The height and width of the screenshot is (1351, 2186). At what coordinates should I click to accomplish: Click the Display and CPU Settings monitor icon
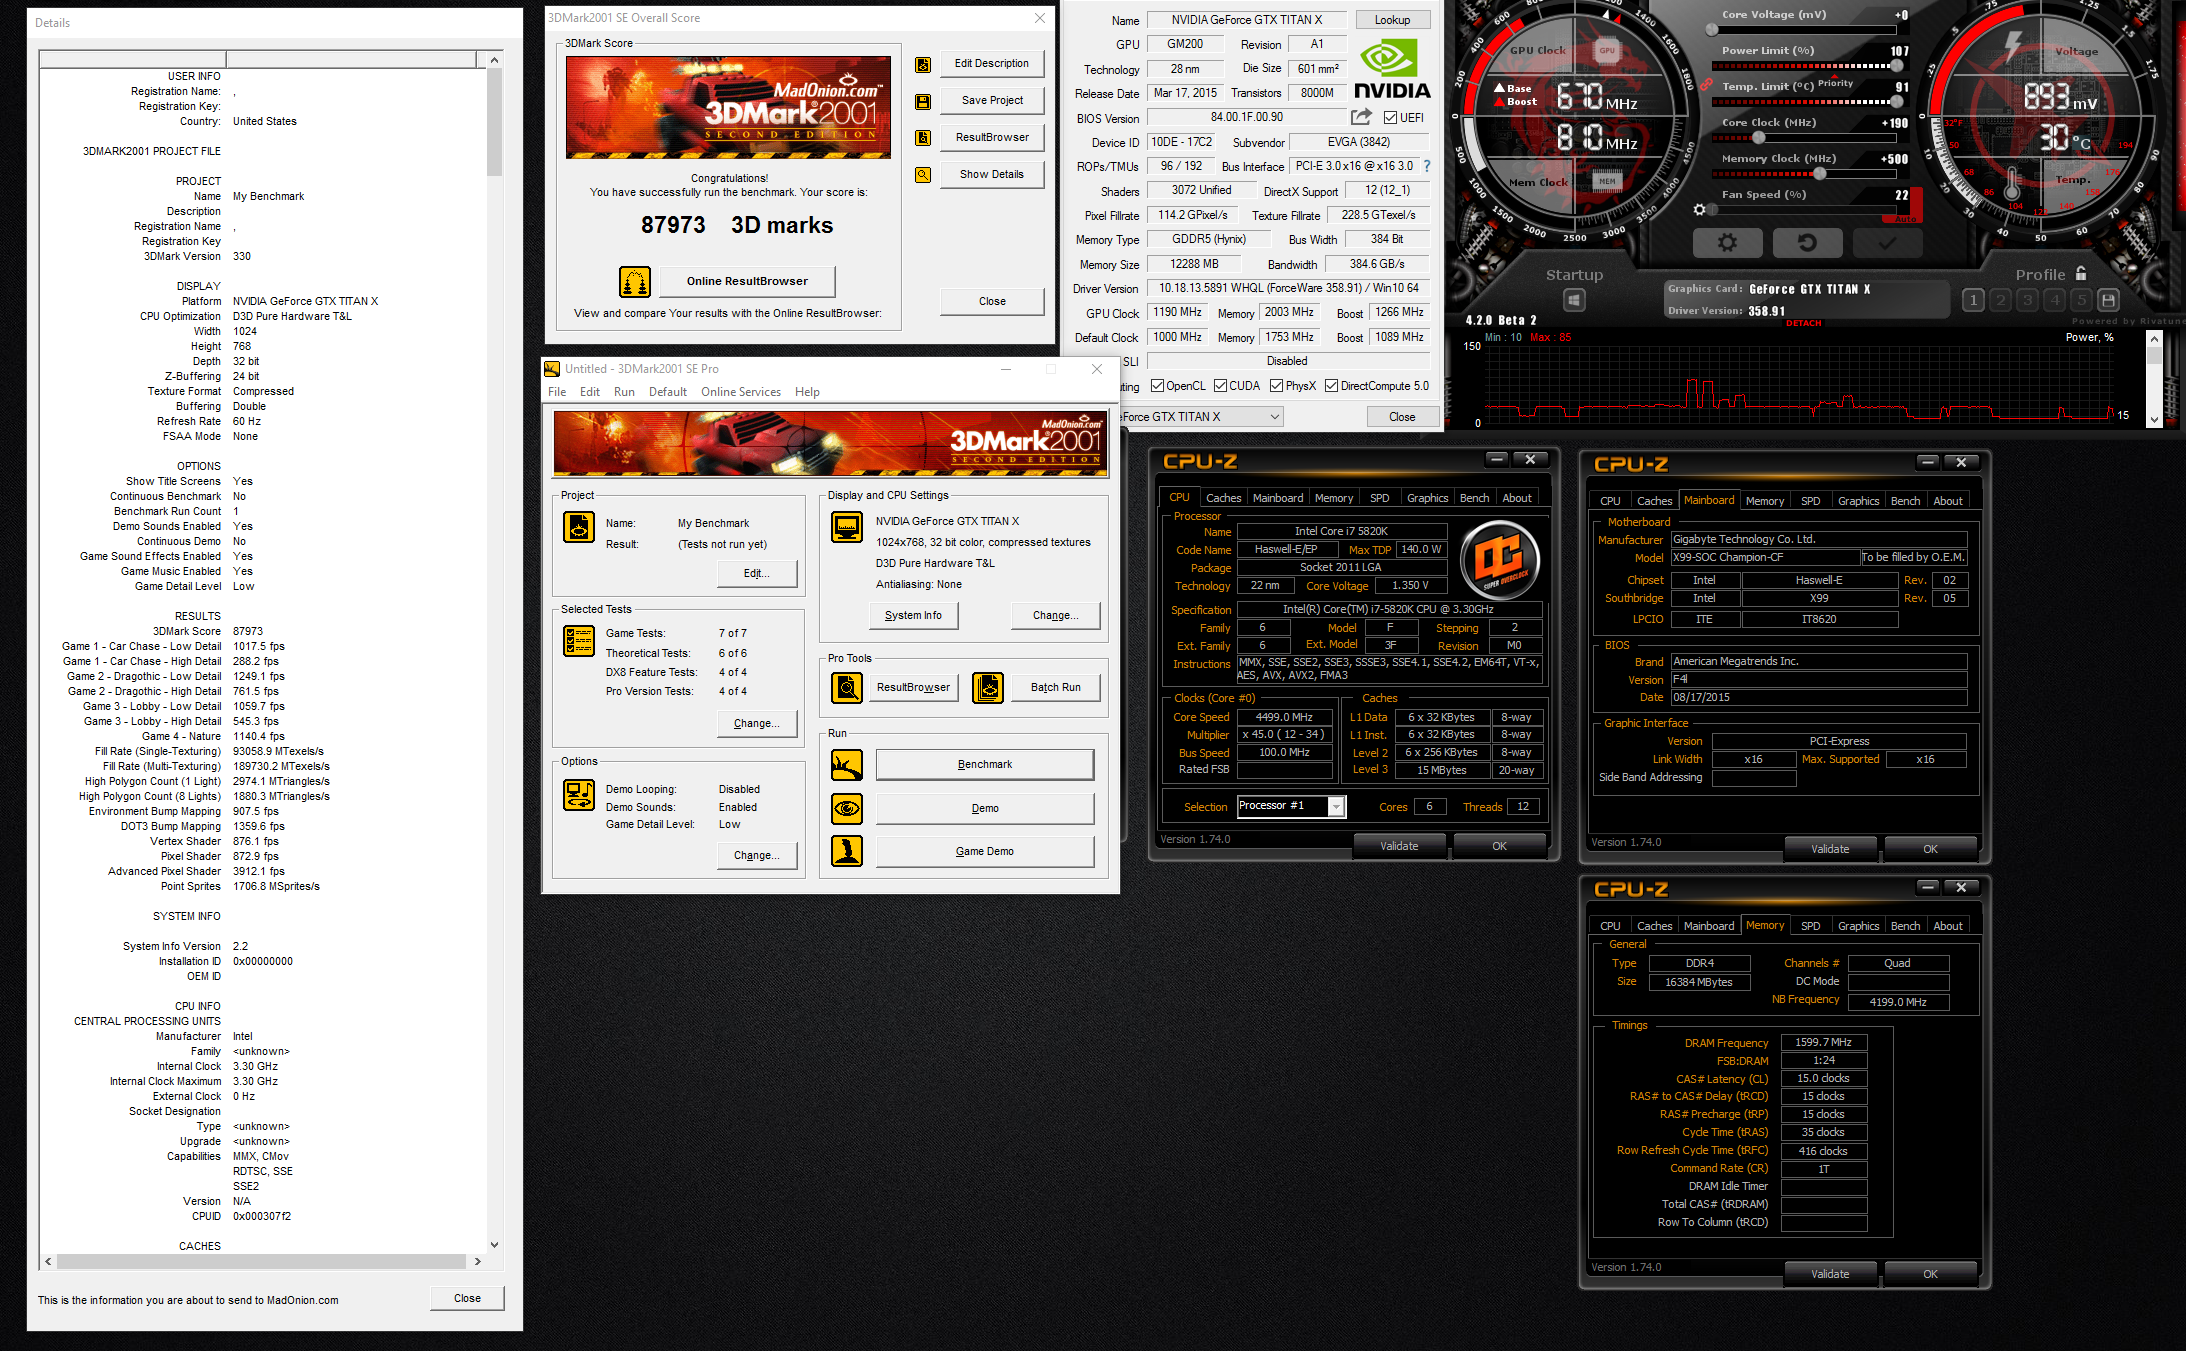pos(847,526)
